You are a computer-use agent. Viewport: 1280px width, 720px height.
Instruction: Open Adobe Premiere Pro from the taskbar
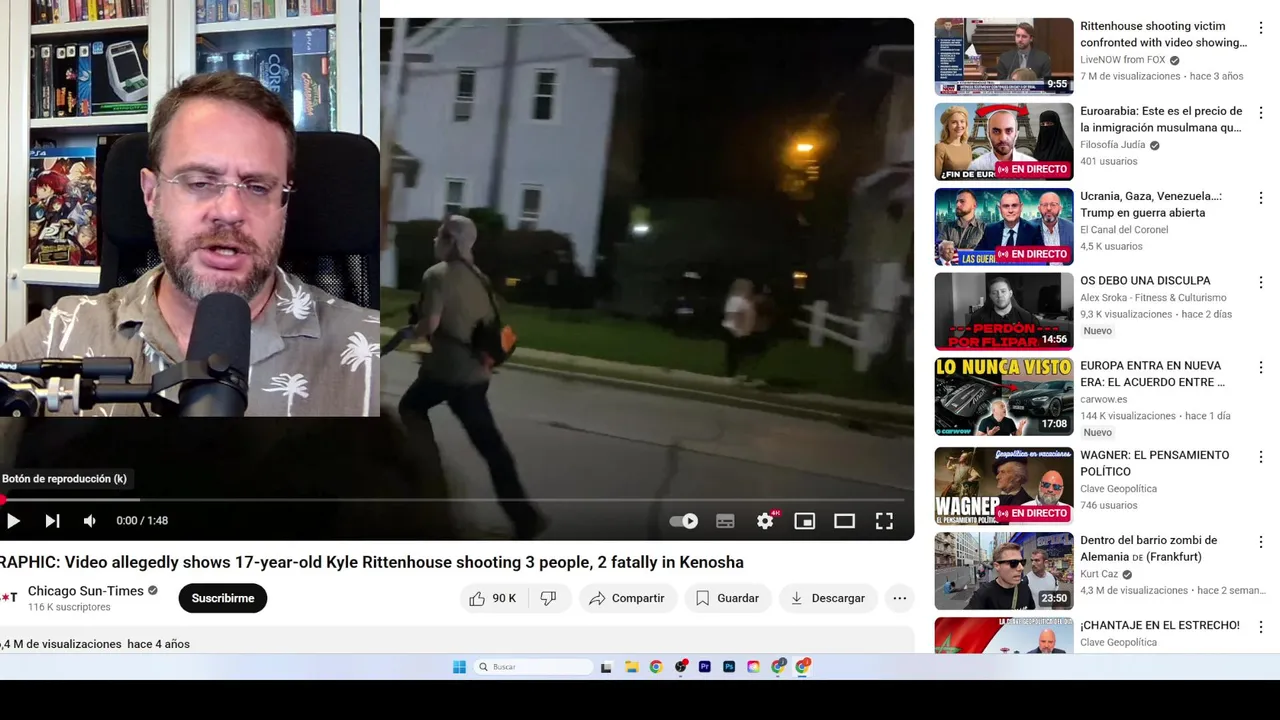pos(705,667)
